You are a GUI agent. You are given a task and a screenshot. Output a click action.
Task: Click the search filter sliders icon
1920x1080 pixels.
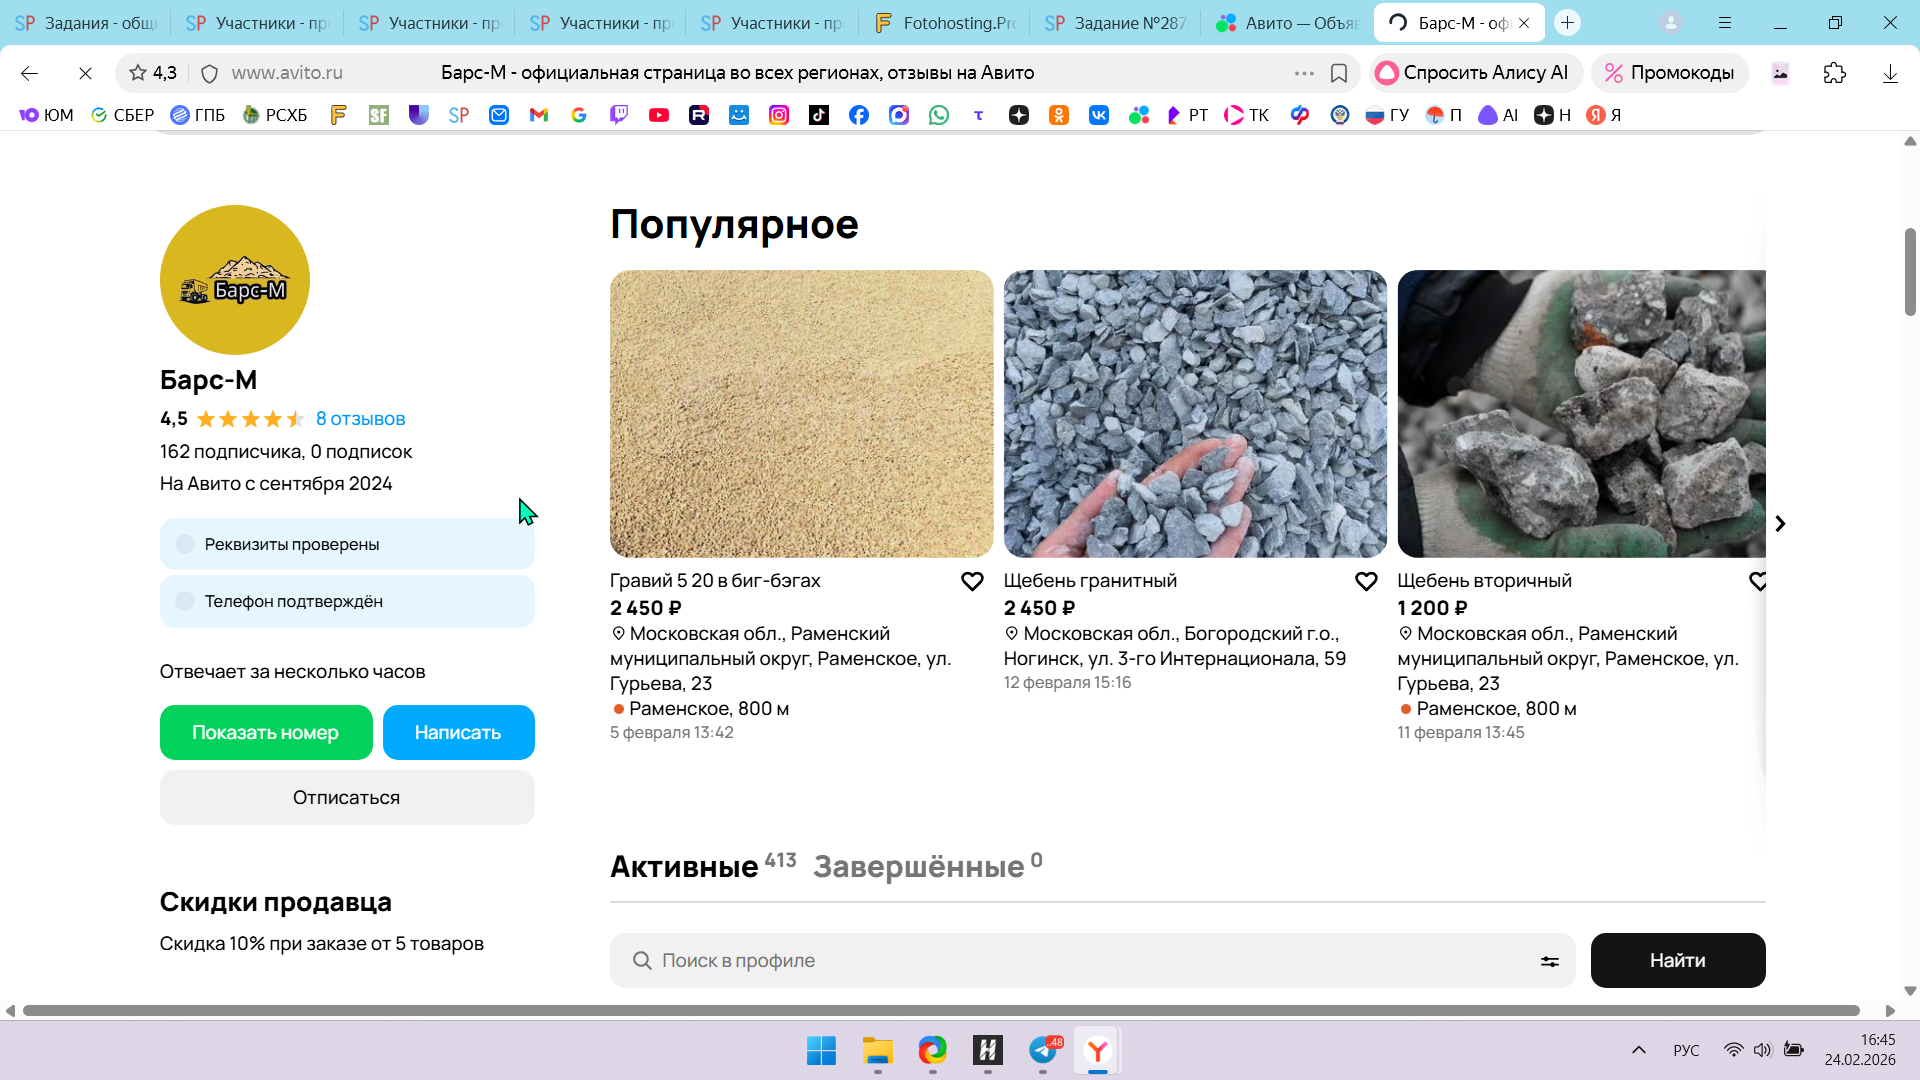[1549, 961]
